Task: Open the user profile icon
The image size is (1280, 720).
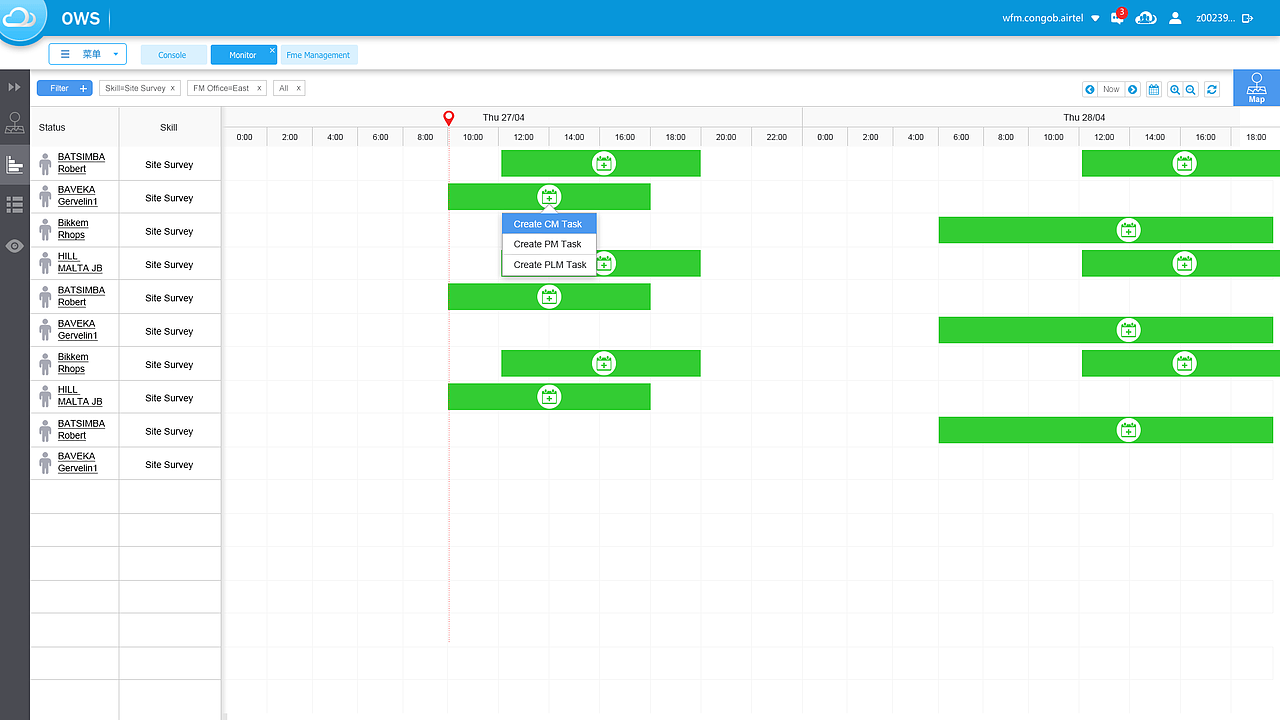Action: tap(1175, 18)
